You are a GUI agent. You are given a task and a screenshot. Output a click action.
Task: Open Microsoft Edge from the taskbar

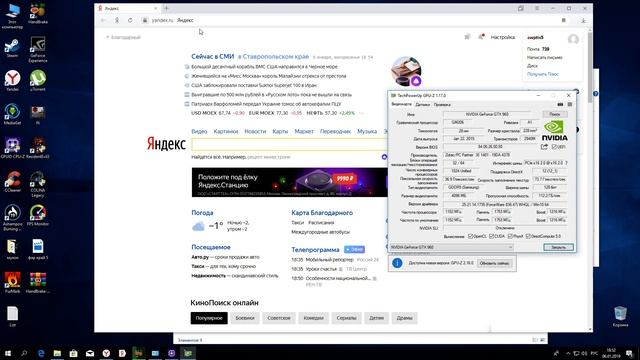pos(41,353)
